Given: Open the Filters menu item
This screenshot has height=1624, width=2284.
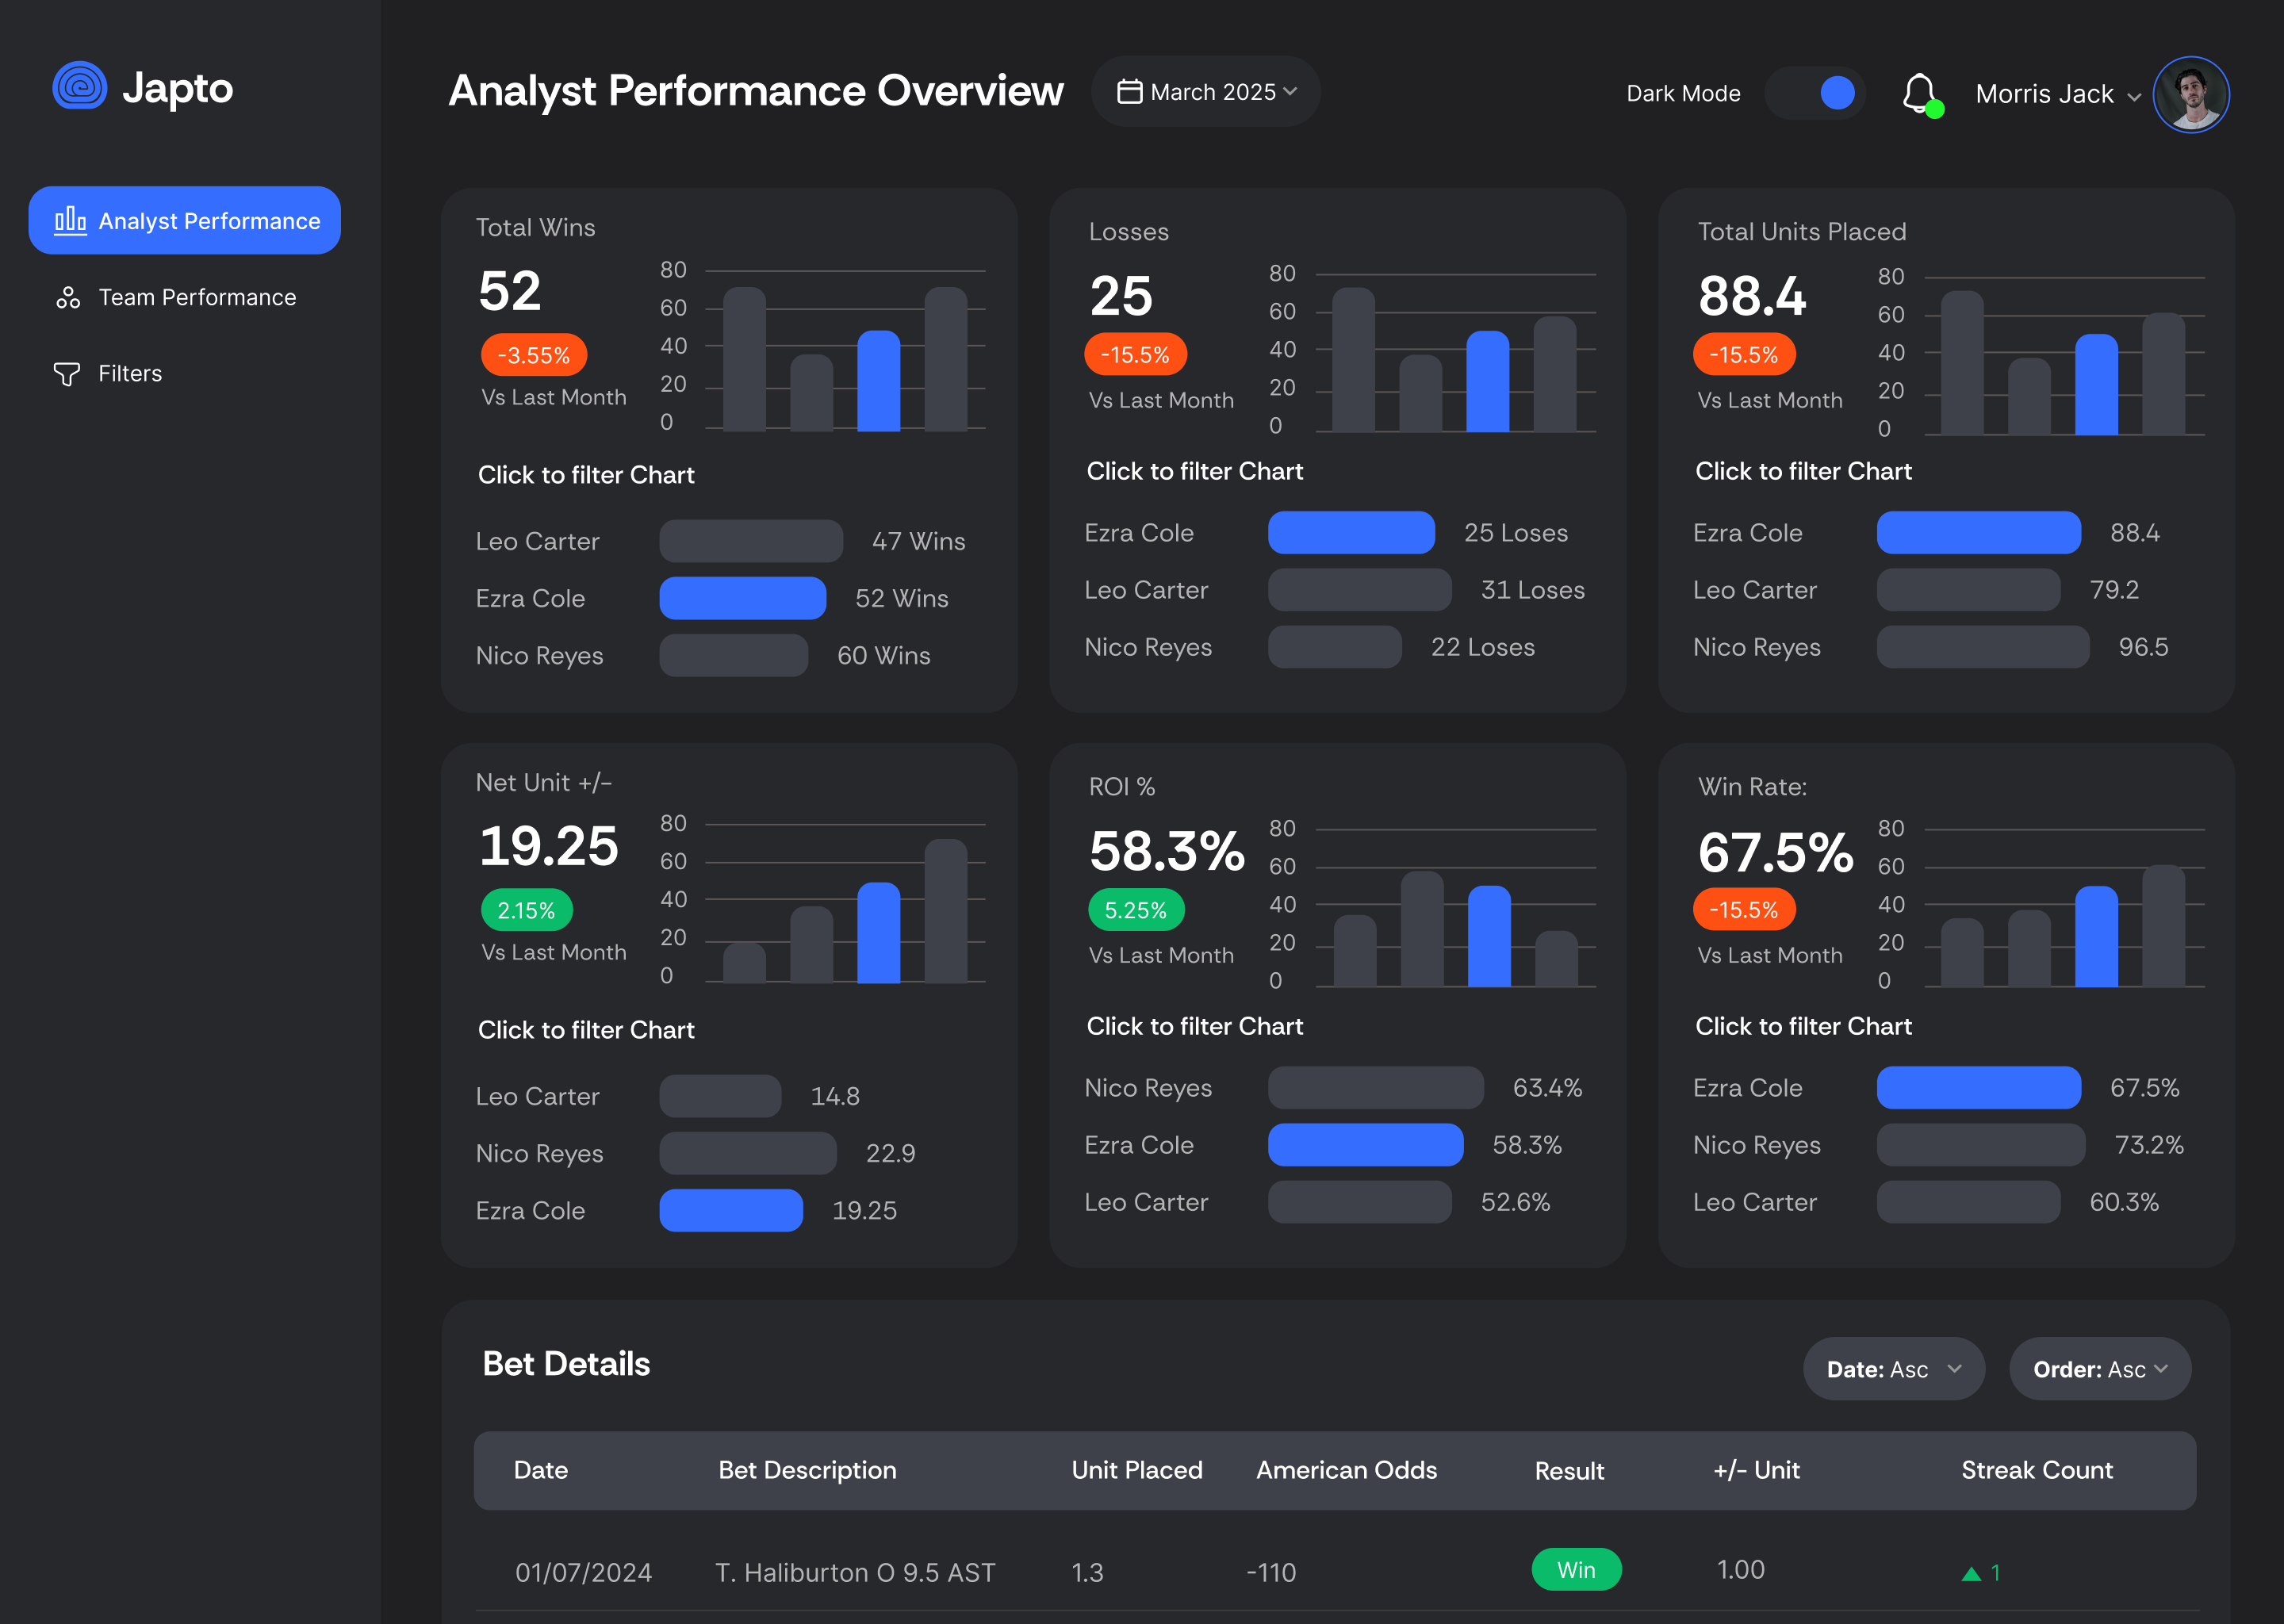Looking at the screenshot, I should [x=130, y=374].
